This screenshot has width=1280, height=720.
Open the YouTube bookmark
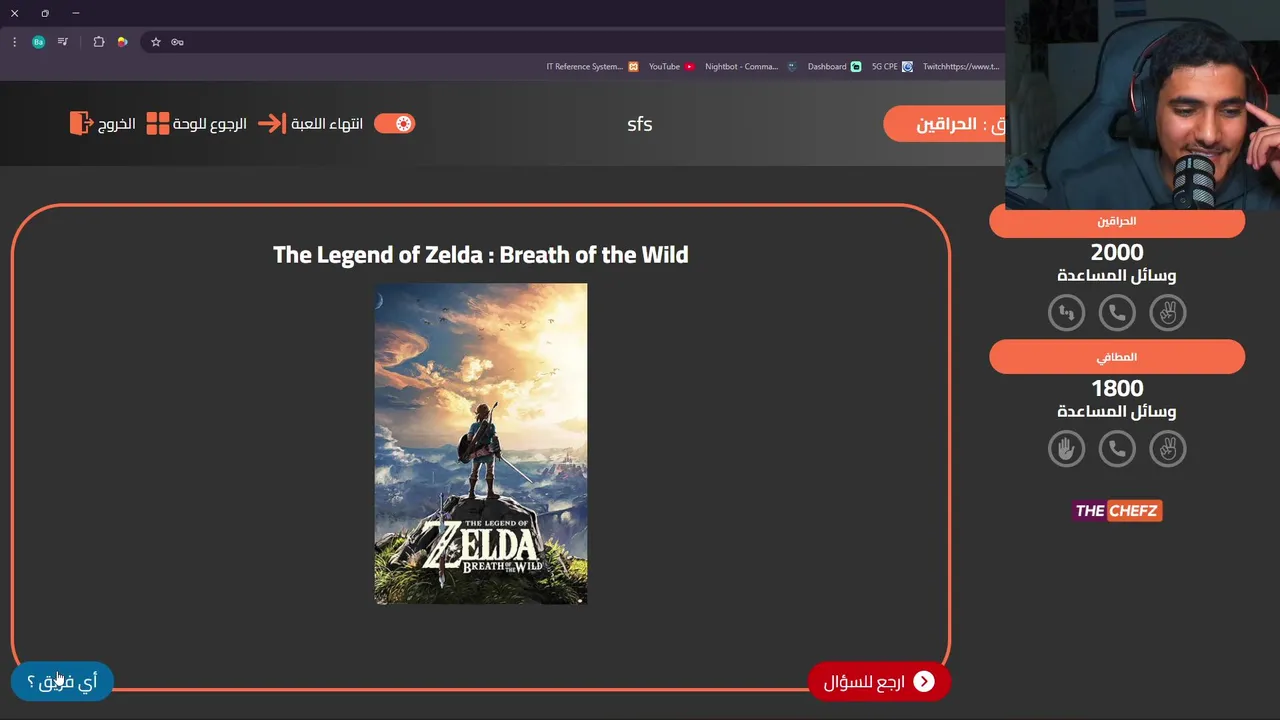[x=671, y=67]
